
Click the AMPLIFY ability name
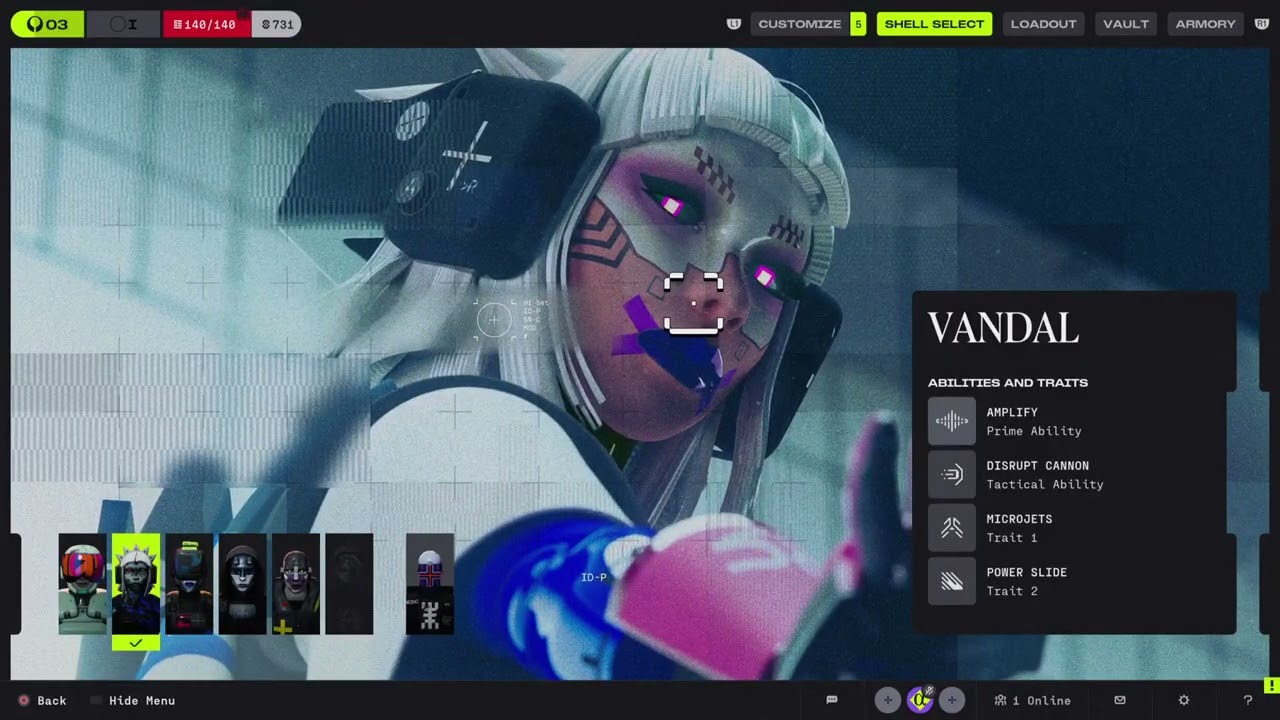coord(1012,412)
